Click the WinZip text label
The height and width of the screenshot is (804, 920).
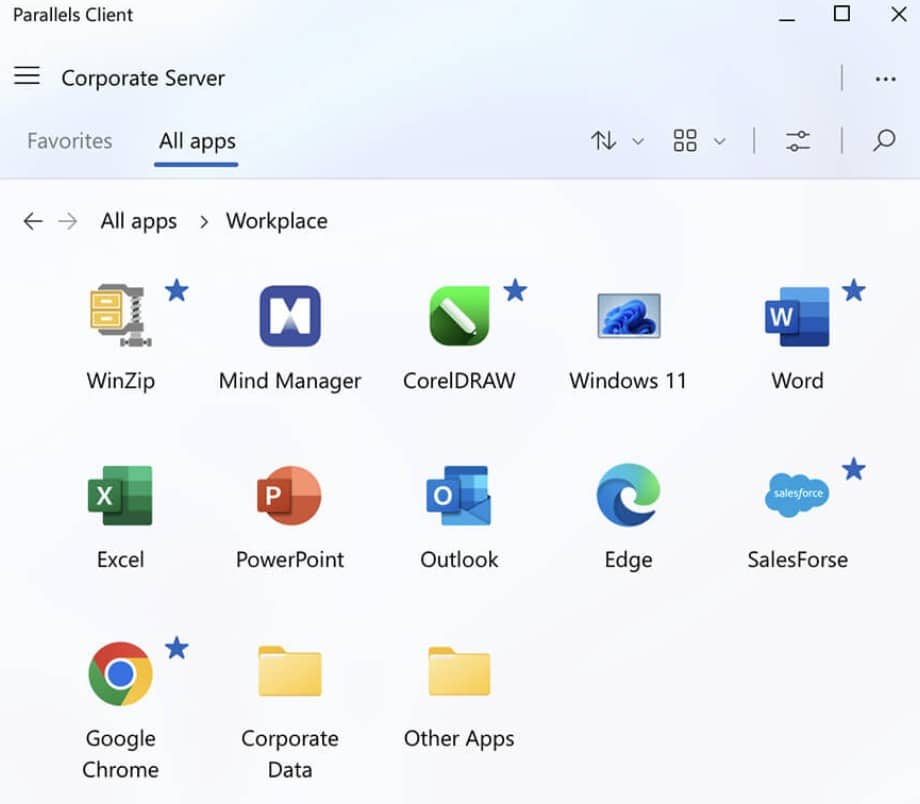(x=120, y=380)
